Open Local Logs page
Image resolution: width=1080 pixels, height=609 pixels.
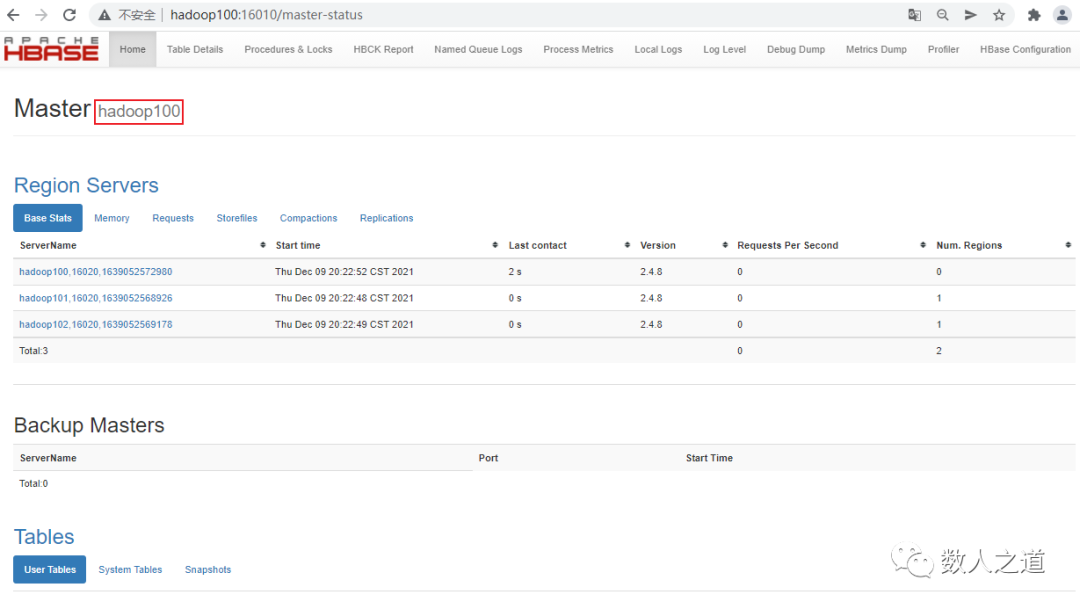(658, 50)
